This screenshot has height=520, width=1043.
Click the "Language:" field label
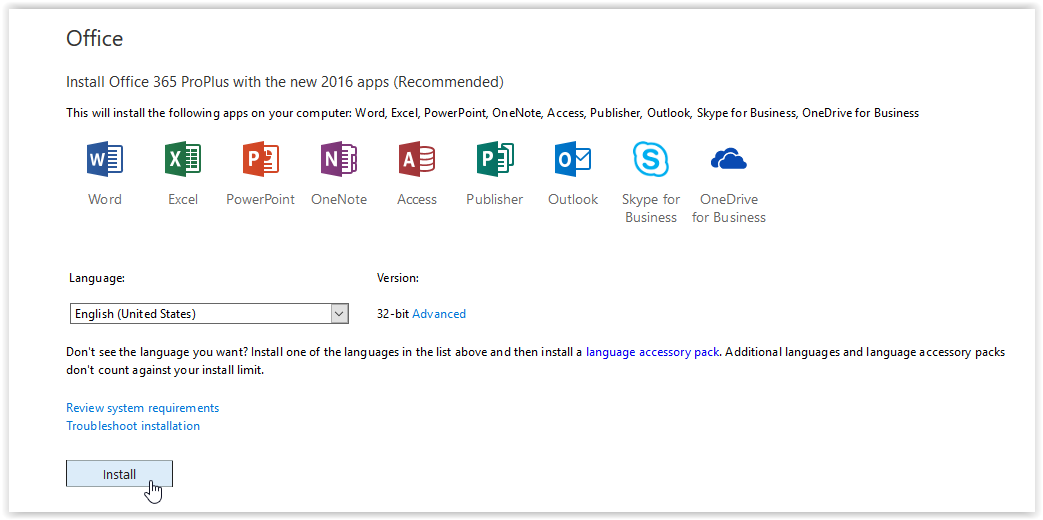[96, 278]
